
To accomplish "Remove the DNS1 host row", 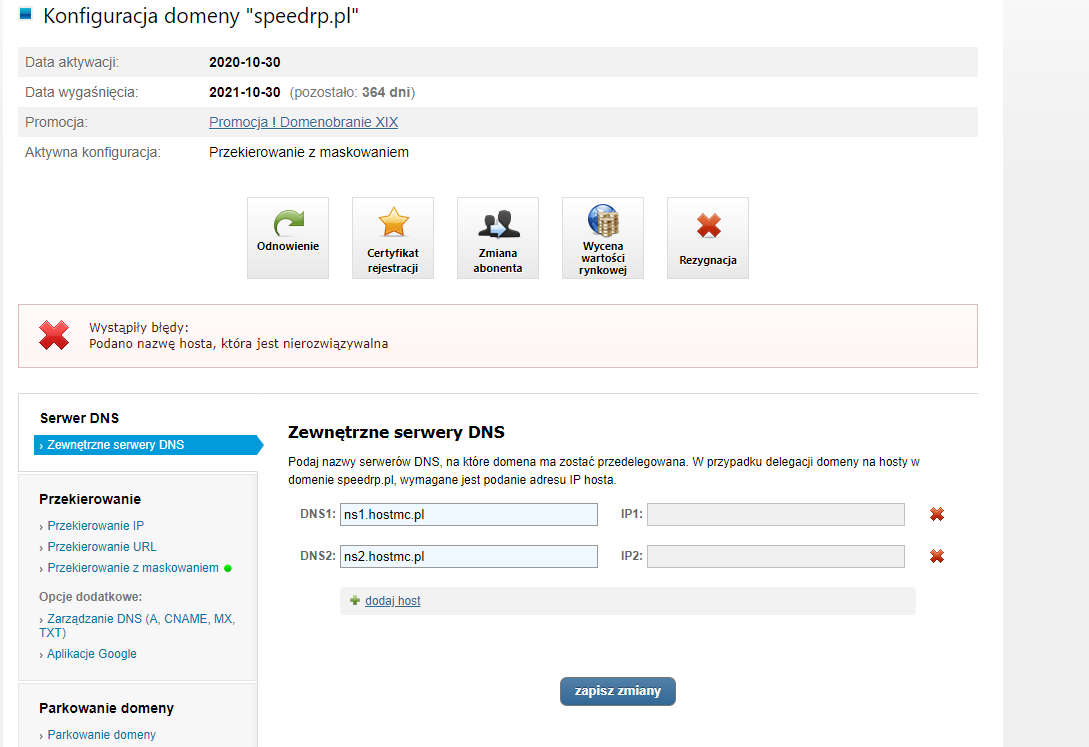I will (x=937, y=514).
